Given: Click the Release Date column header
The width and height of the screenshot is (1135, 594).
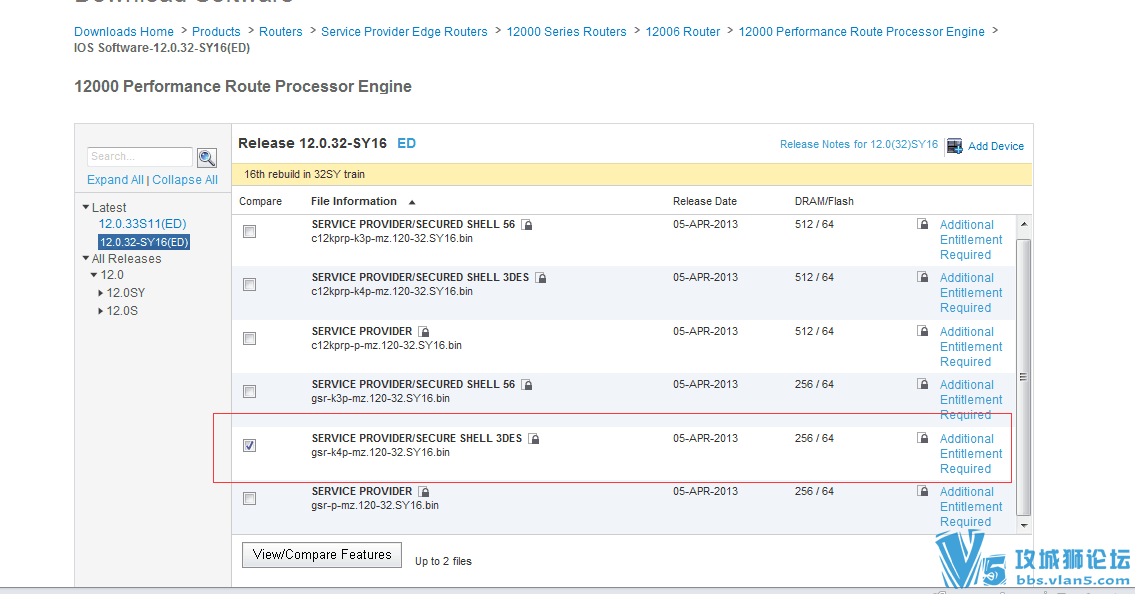Looking at the screenshot, I should 704,202.
